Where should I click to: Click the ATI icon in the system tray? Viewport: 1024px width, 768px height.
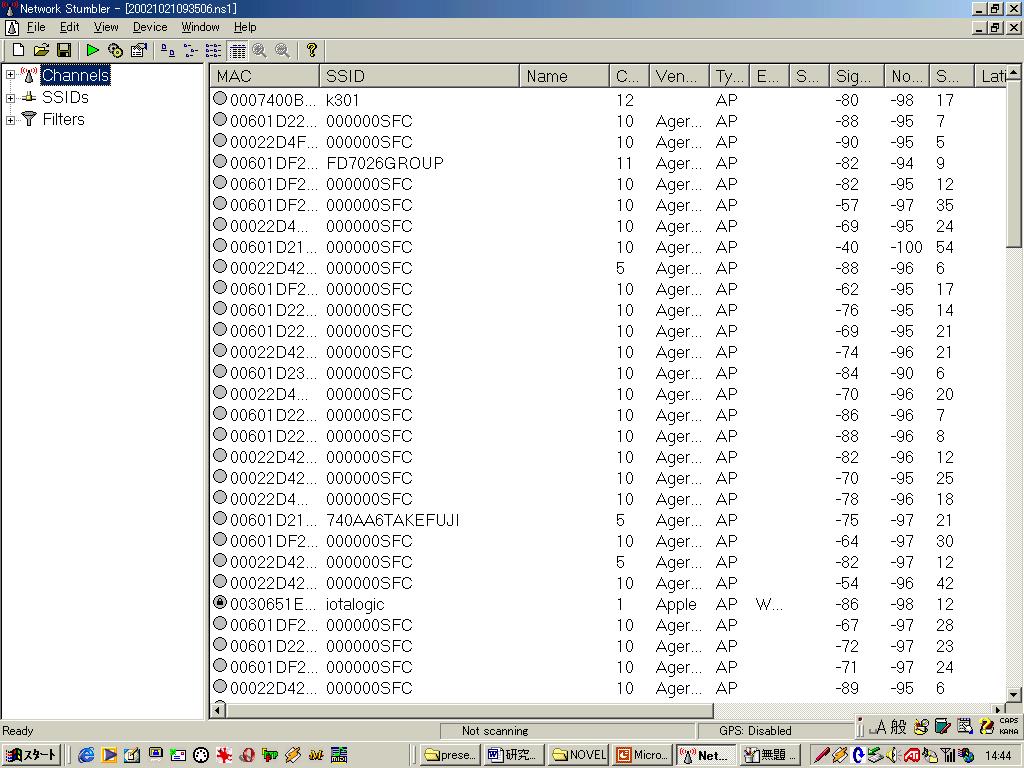[x=912, y=755]
